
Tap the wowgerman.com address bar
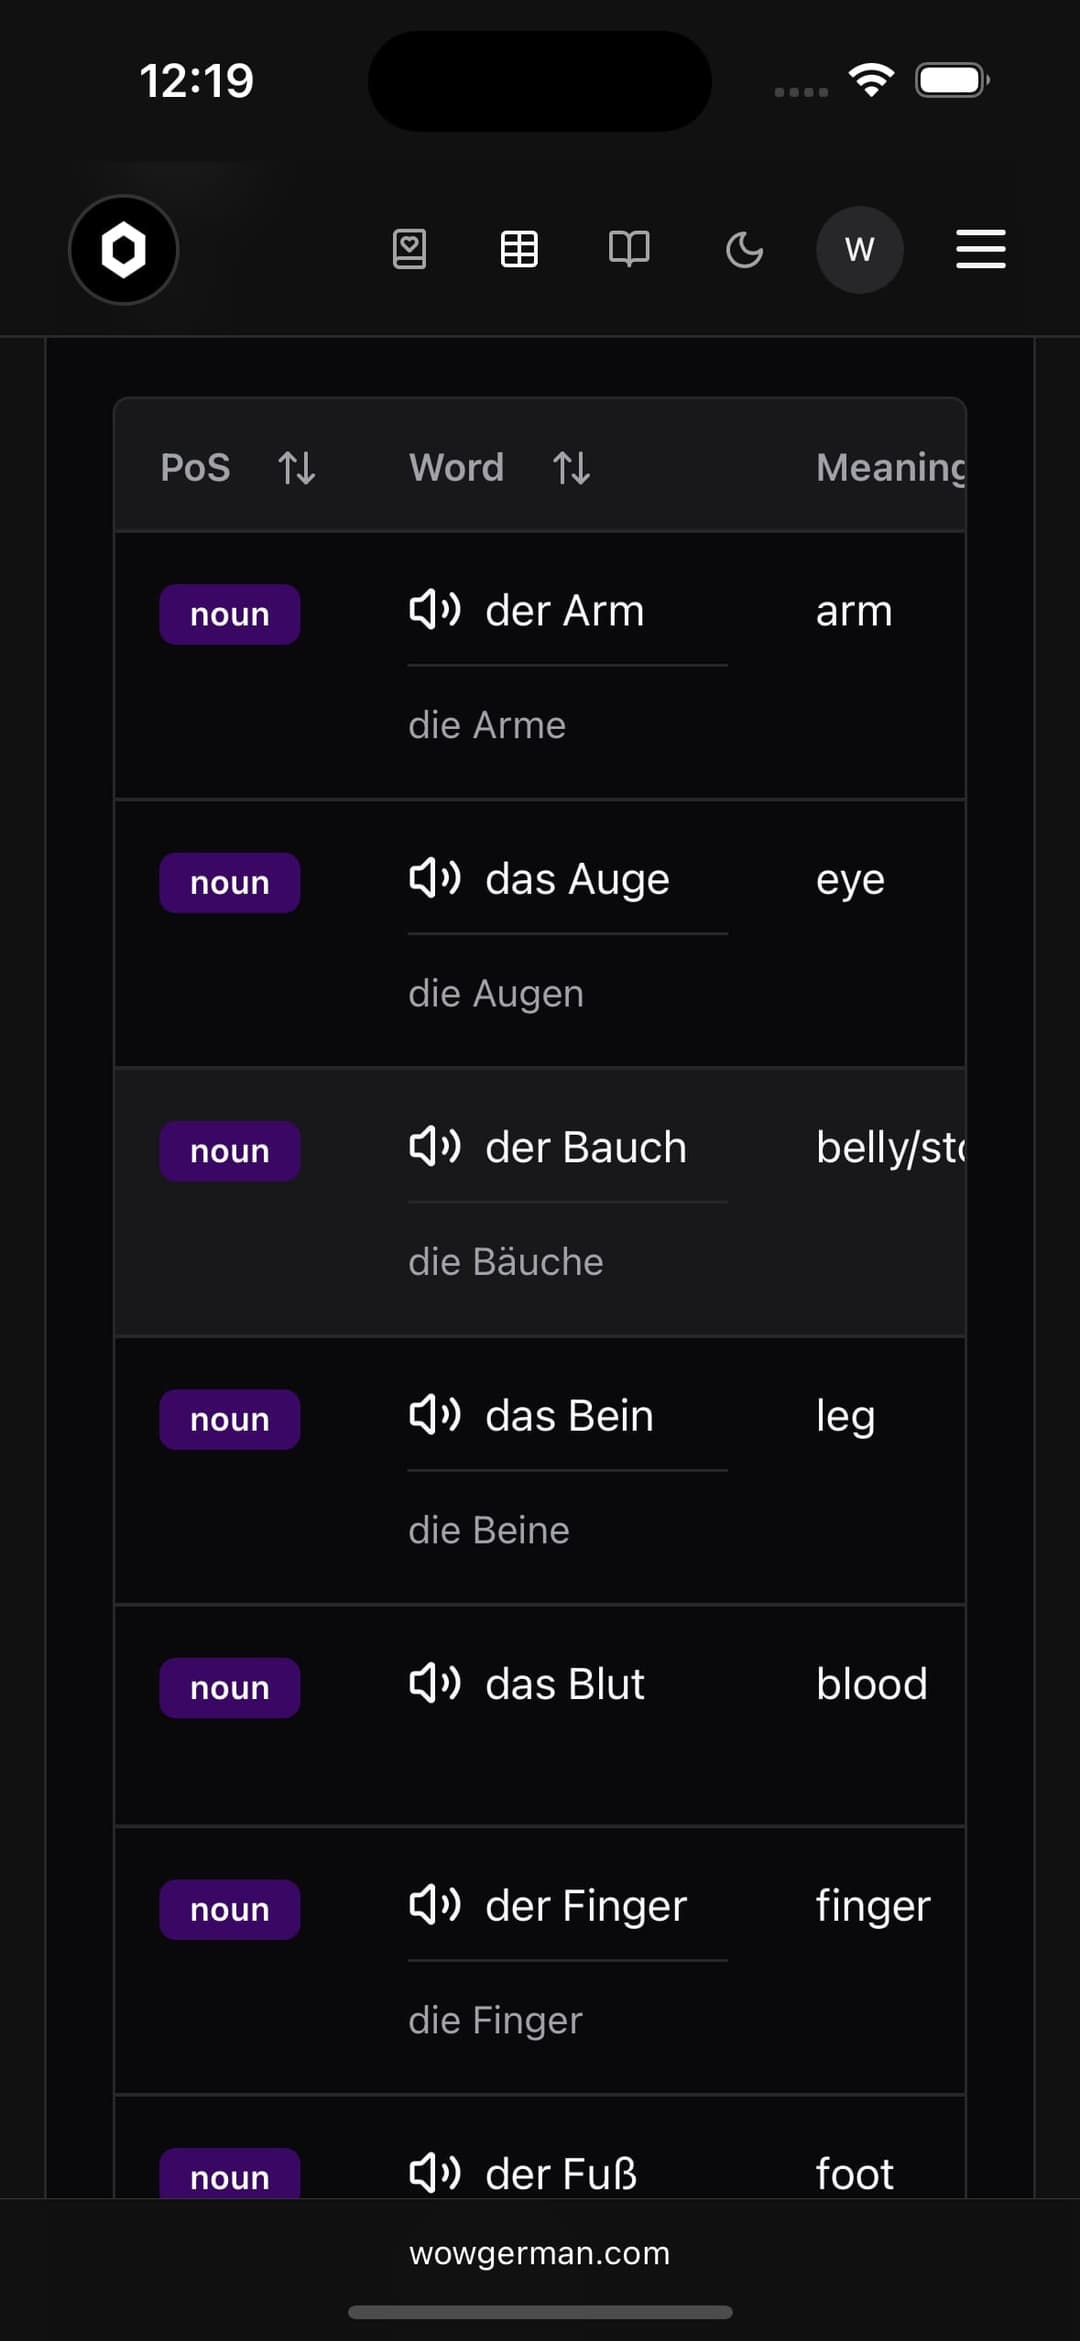tap(540, 2253)
